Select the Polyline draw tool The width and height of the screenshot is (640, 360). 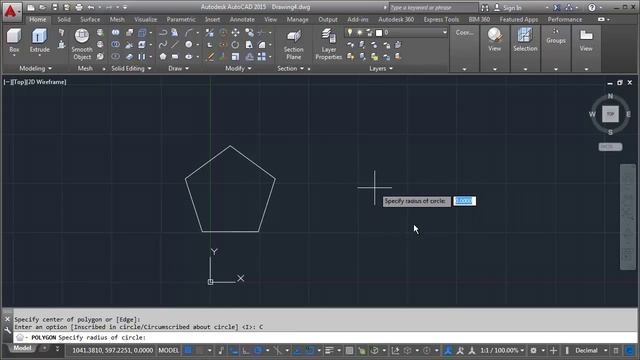coord(163,32)
